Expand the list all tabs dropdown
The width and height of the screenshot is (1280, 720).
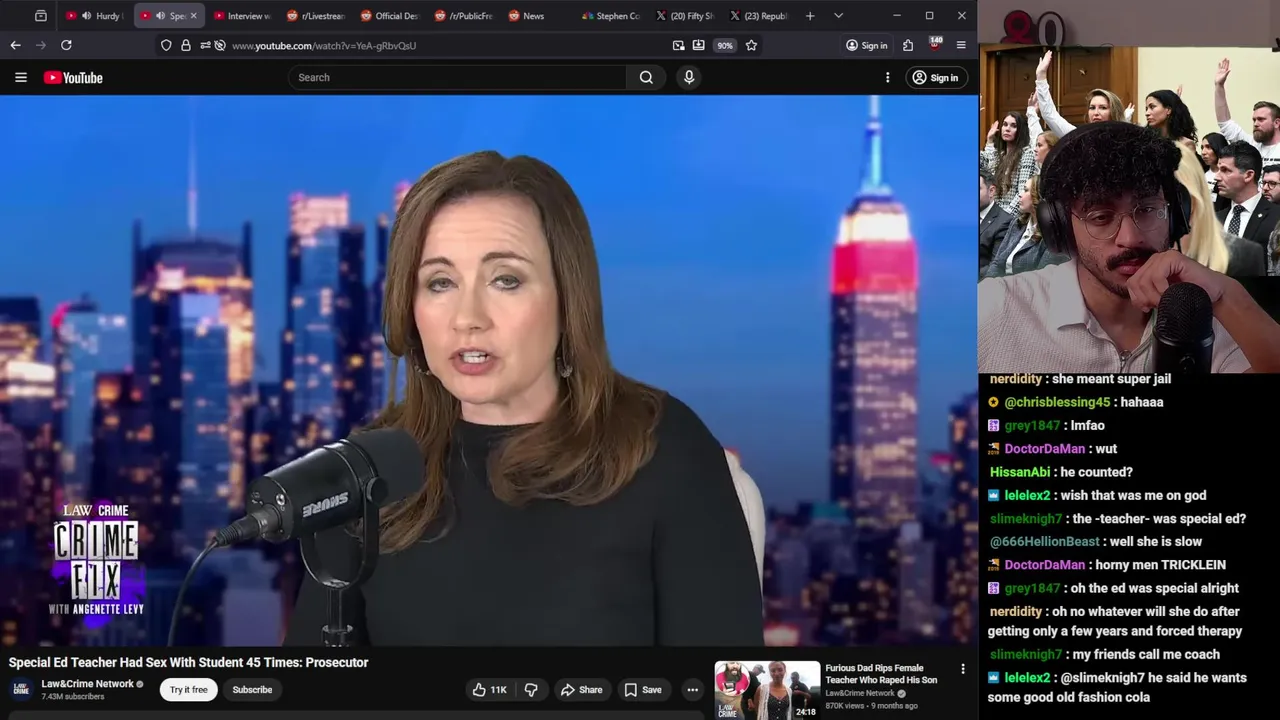838,16
